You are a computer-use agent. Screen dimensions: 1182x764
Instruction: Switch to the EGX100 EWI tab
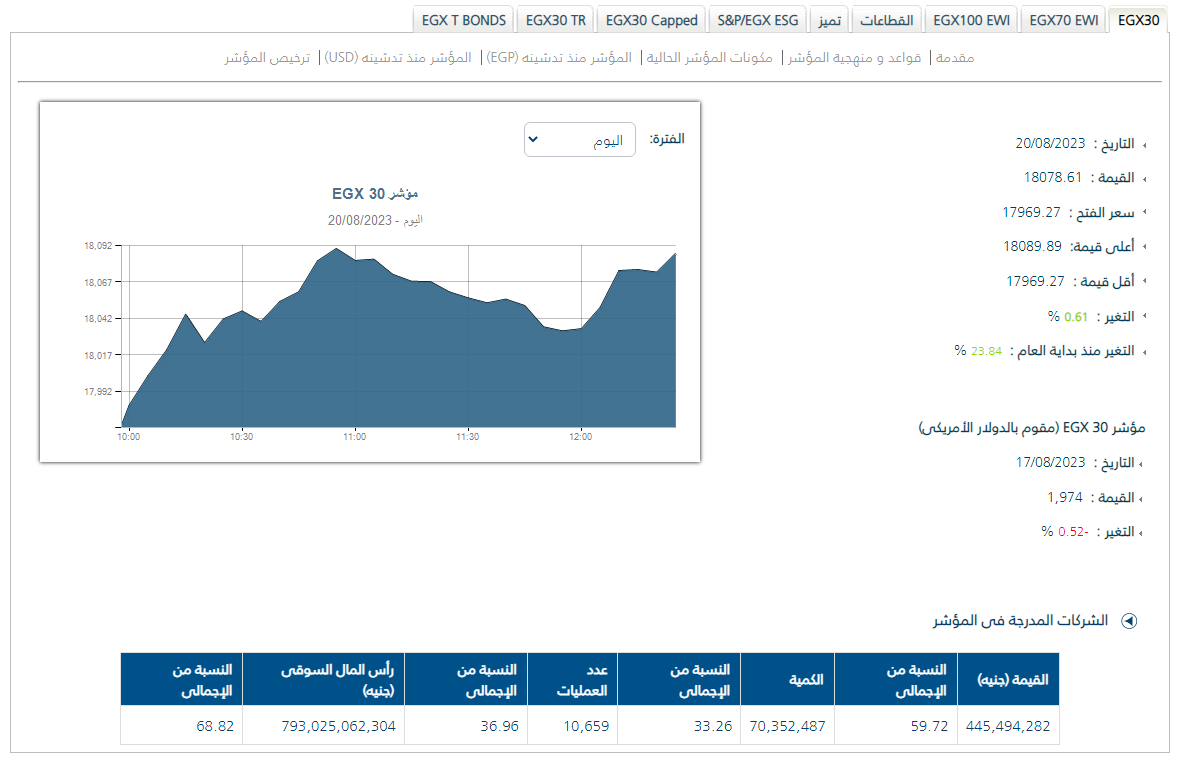point(971,20)
